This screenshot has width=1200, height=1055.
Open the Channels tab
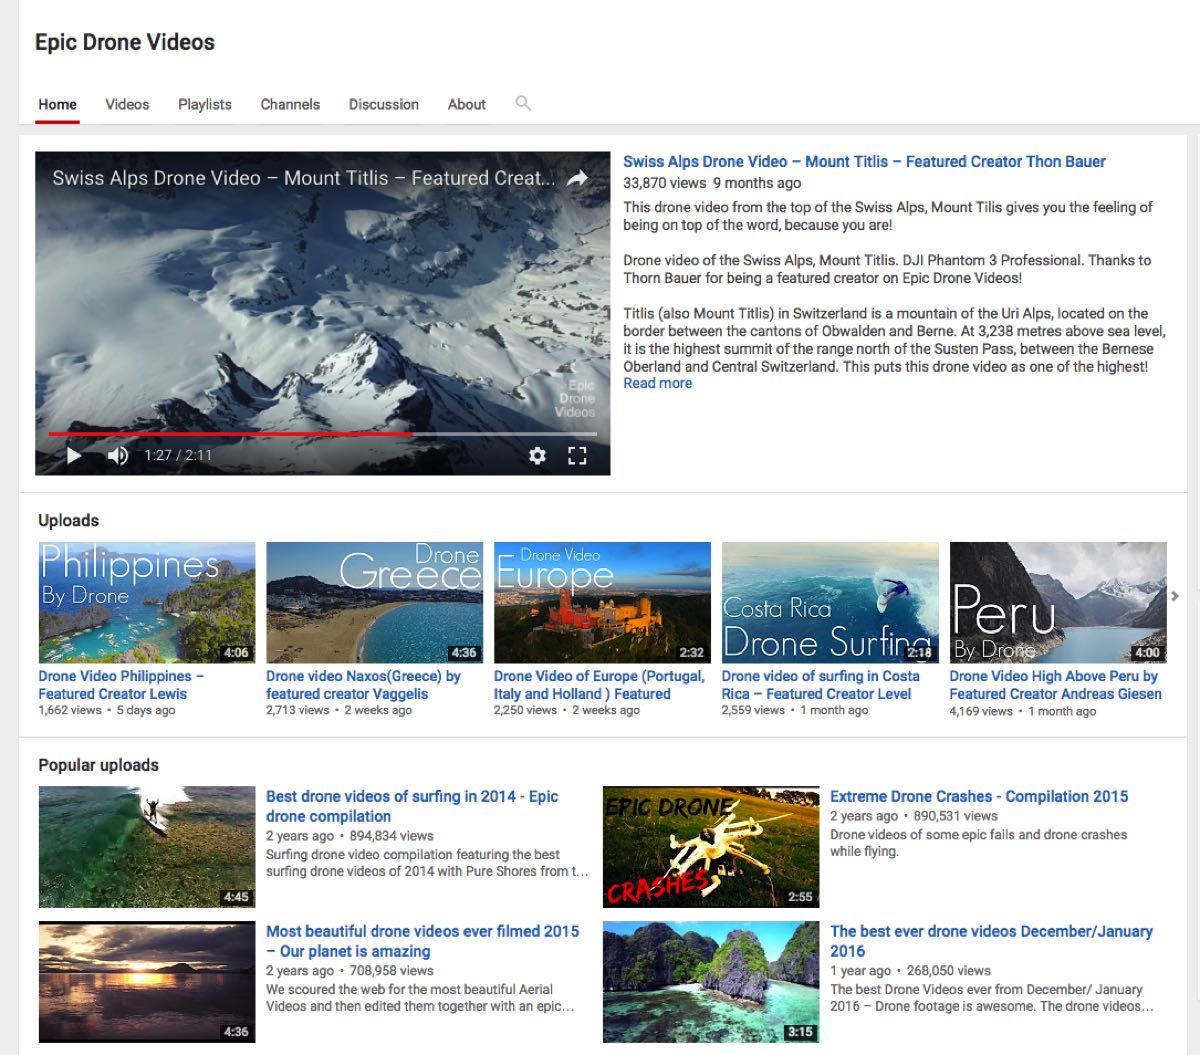[x=290, y=104]
